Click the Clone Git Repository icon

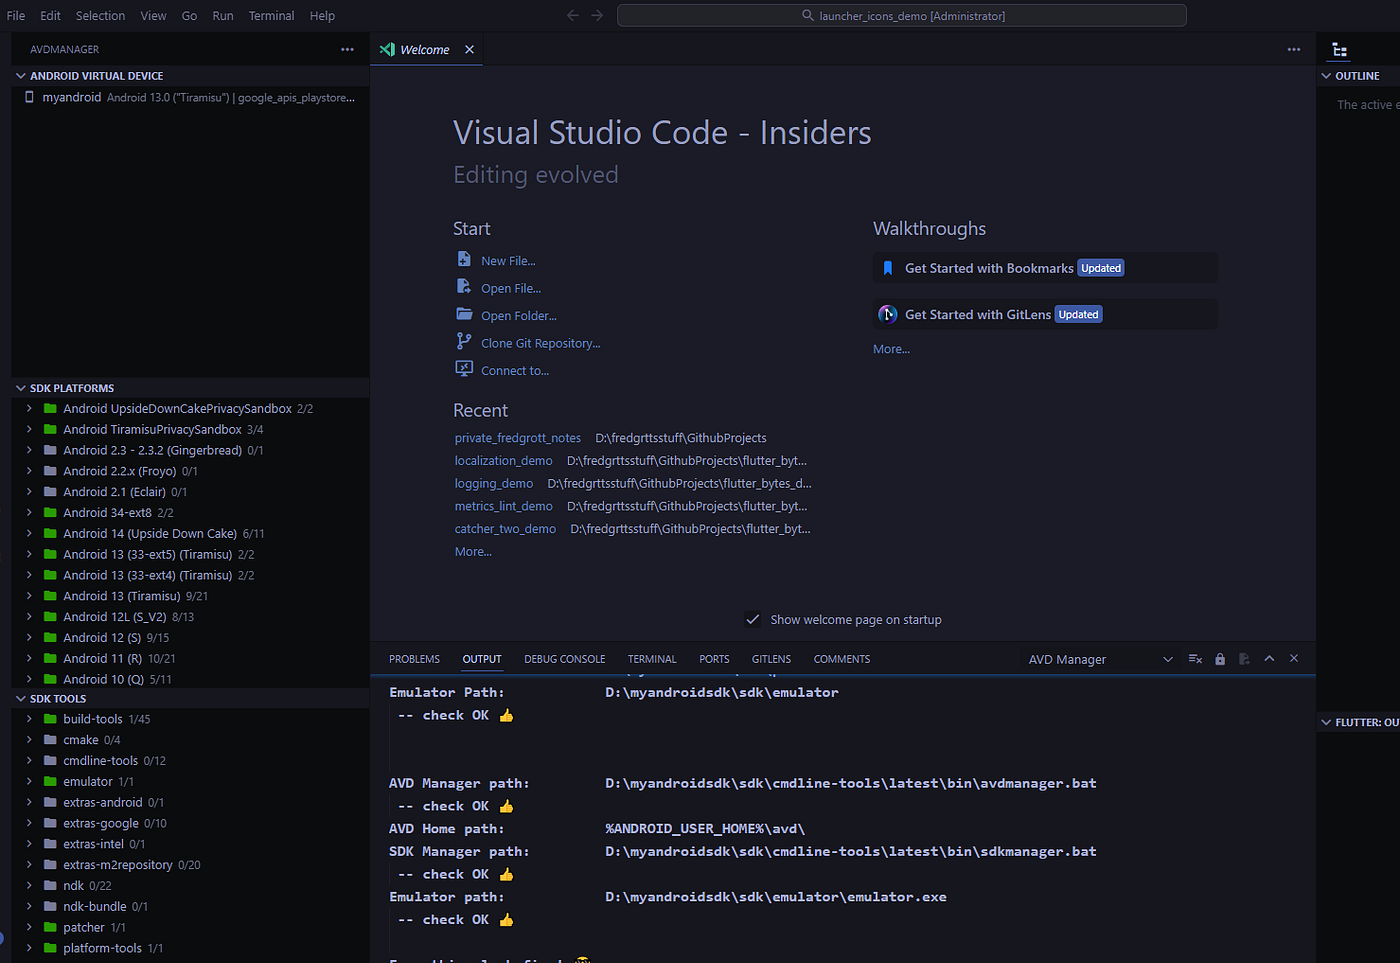[464, 341]
